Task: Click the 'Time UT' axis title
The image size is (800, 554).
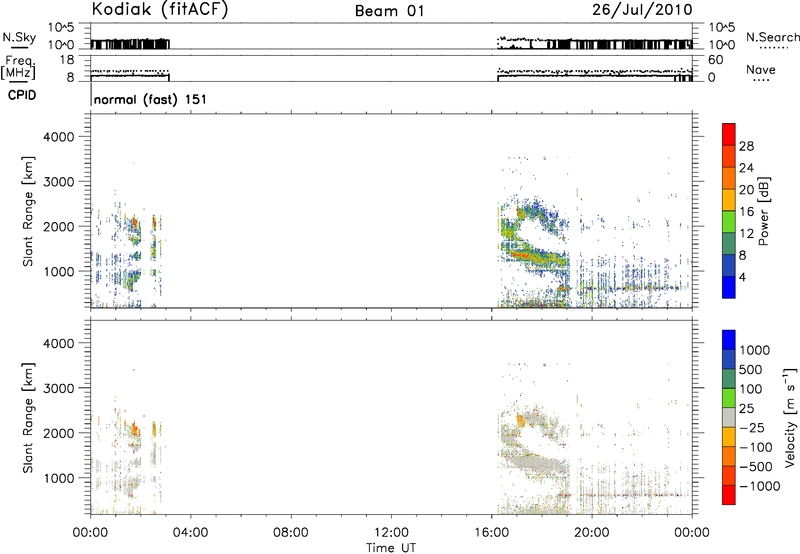Action: [x=391, y=548]
